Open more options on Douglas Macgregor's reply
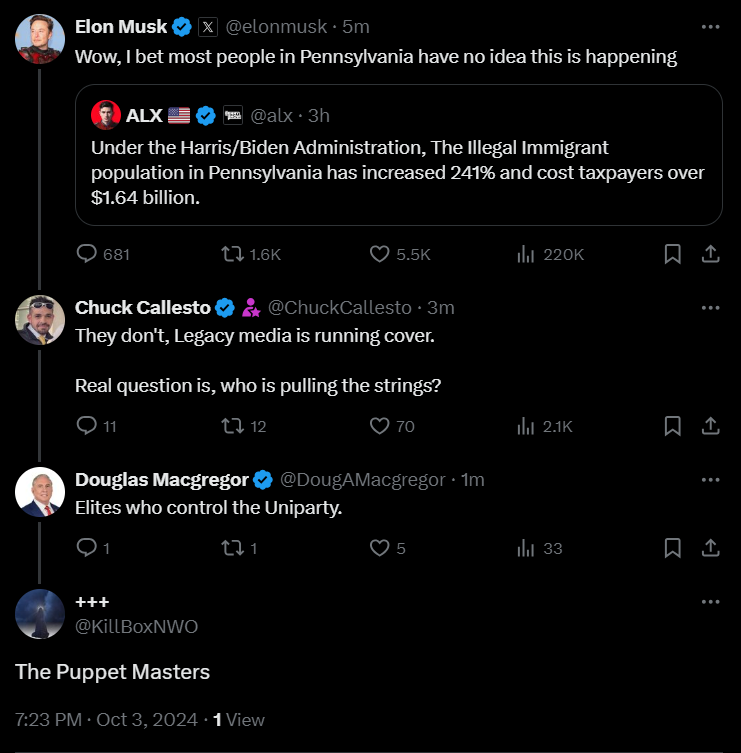The image size is (741, 753). 711,479
